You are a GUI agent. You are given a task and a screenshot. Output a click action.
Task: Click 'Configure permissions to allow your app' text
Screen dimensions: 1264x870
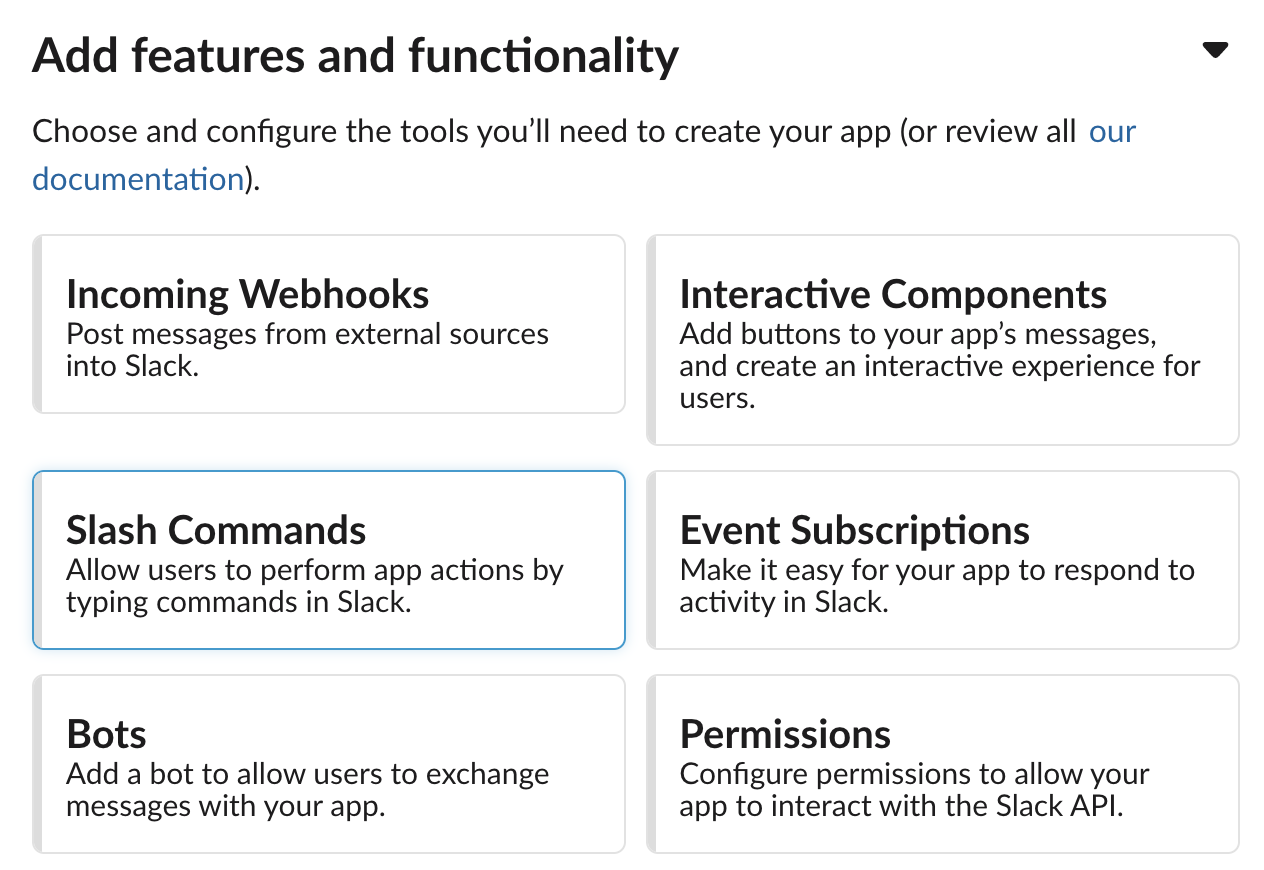914,775
